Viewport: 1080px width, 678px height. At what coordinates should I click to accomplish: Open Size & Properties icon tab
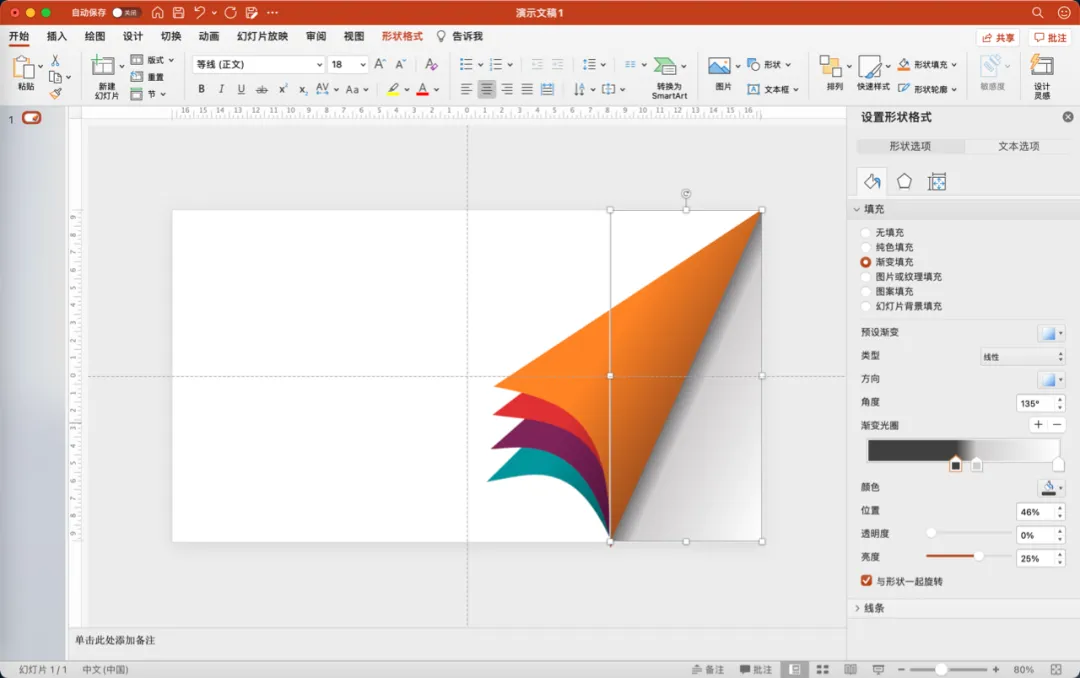(x=937, y=182)
